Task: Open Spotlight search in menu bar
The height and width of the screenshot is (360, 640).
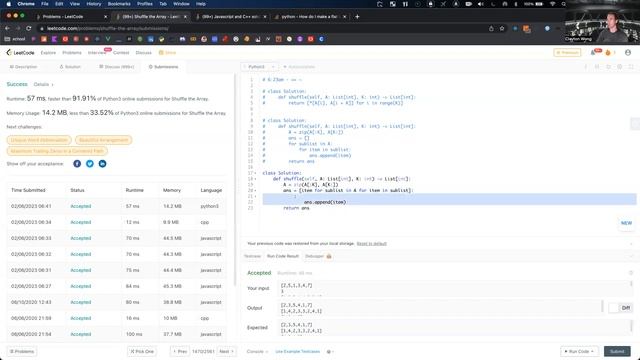Action: coord(564,4)
